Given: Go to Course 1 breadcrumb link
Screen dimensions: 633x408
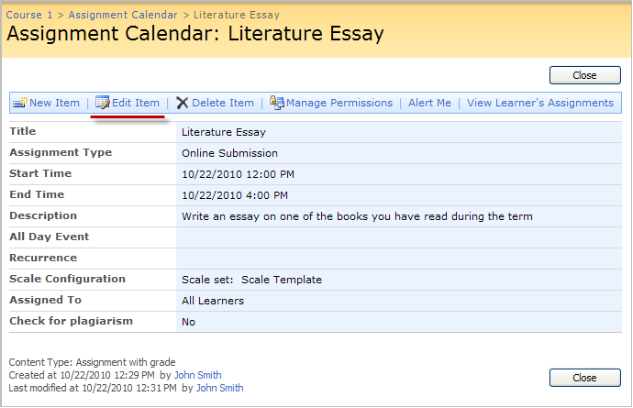Looking at the screenshot, I should click(x=29, y=15).
